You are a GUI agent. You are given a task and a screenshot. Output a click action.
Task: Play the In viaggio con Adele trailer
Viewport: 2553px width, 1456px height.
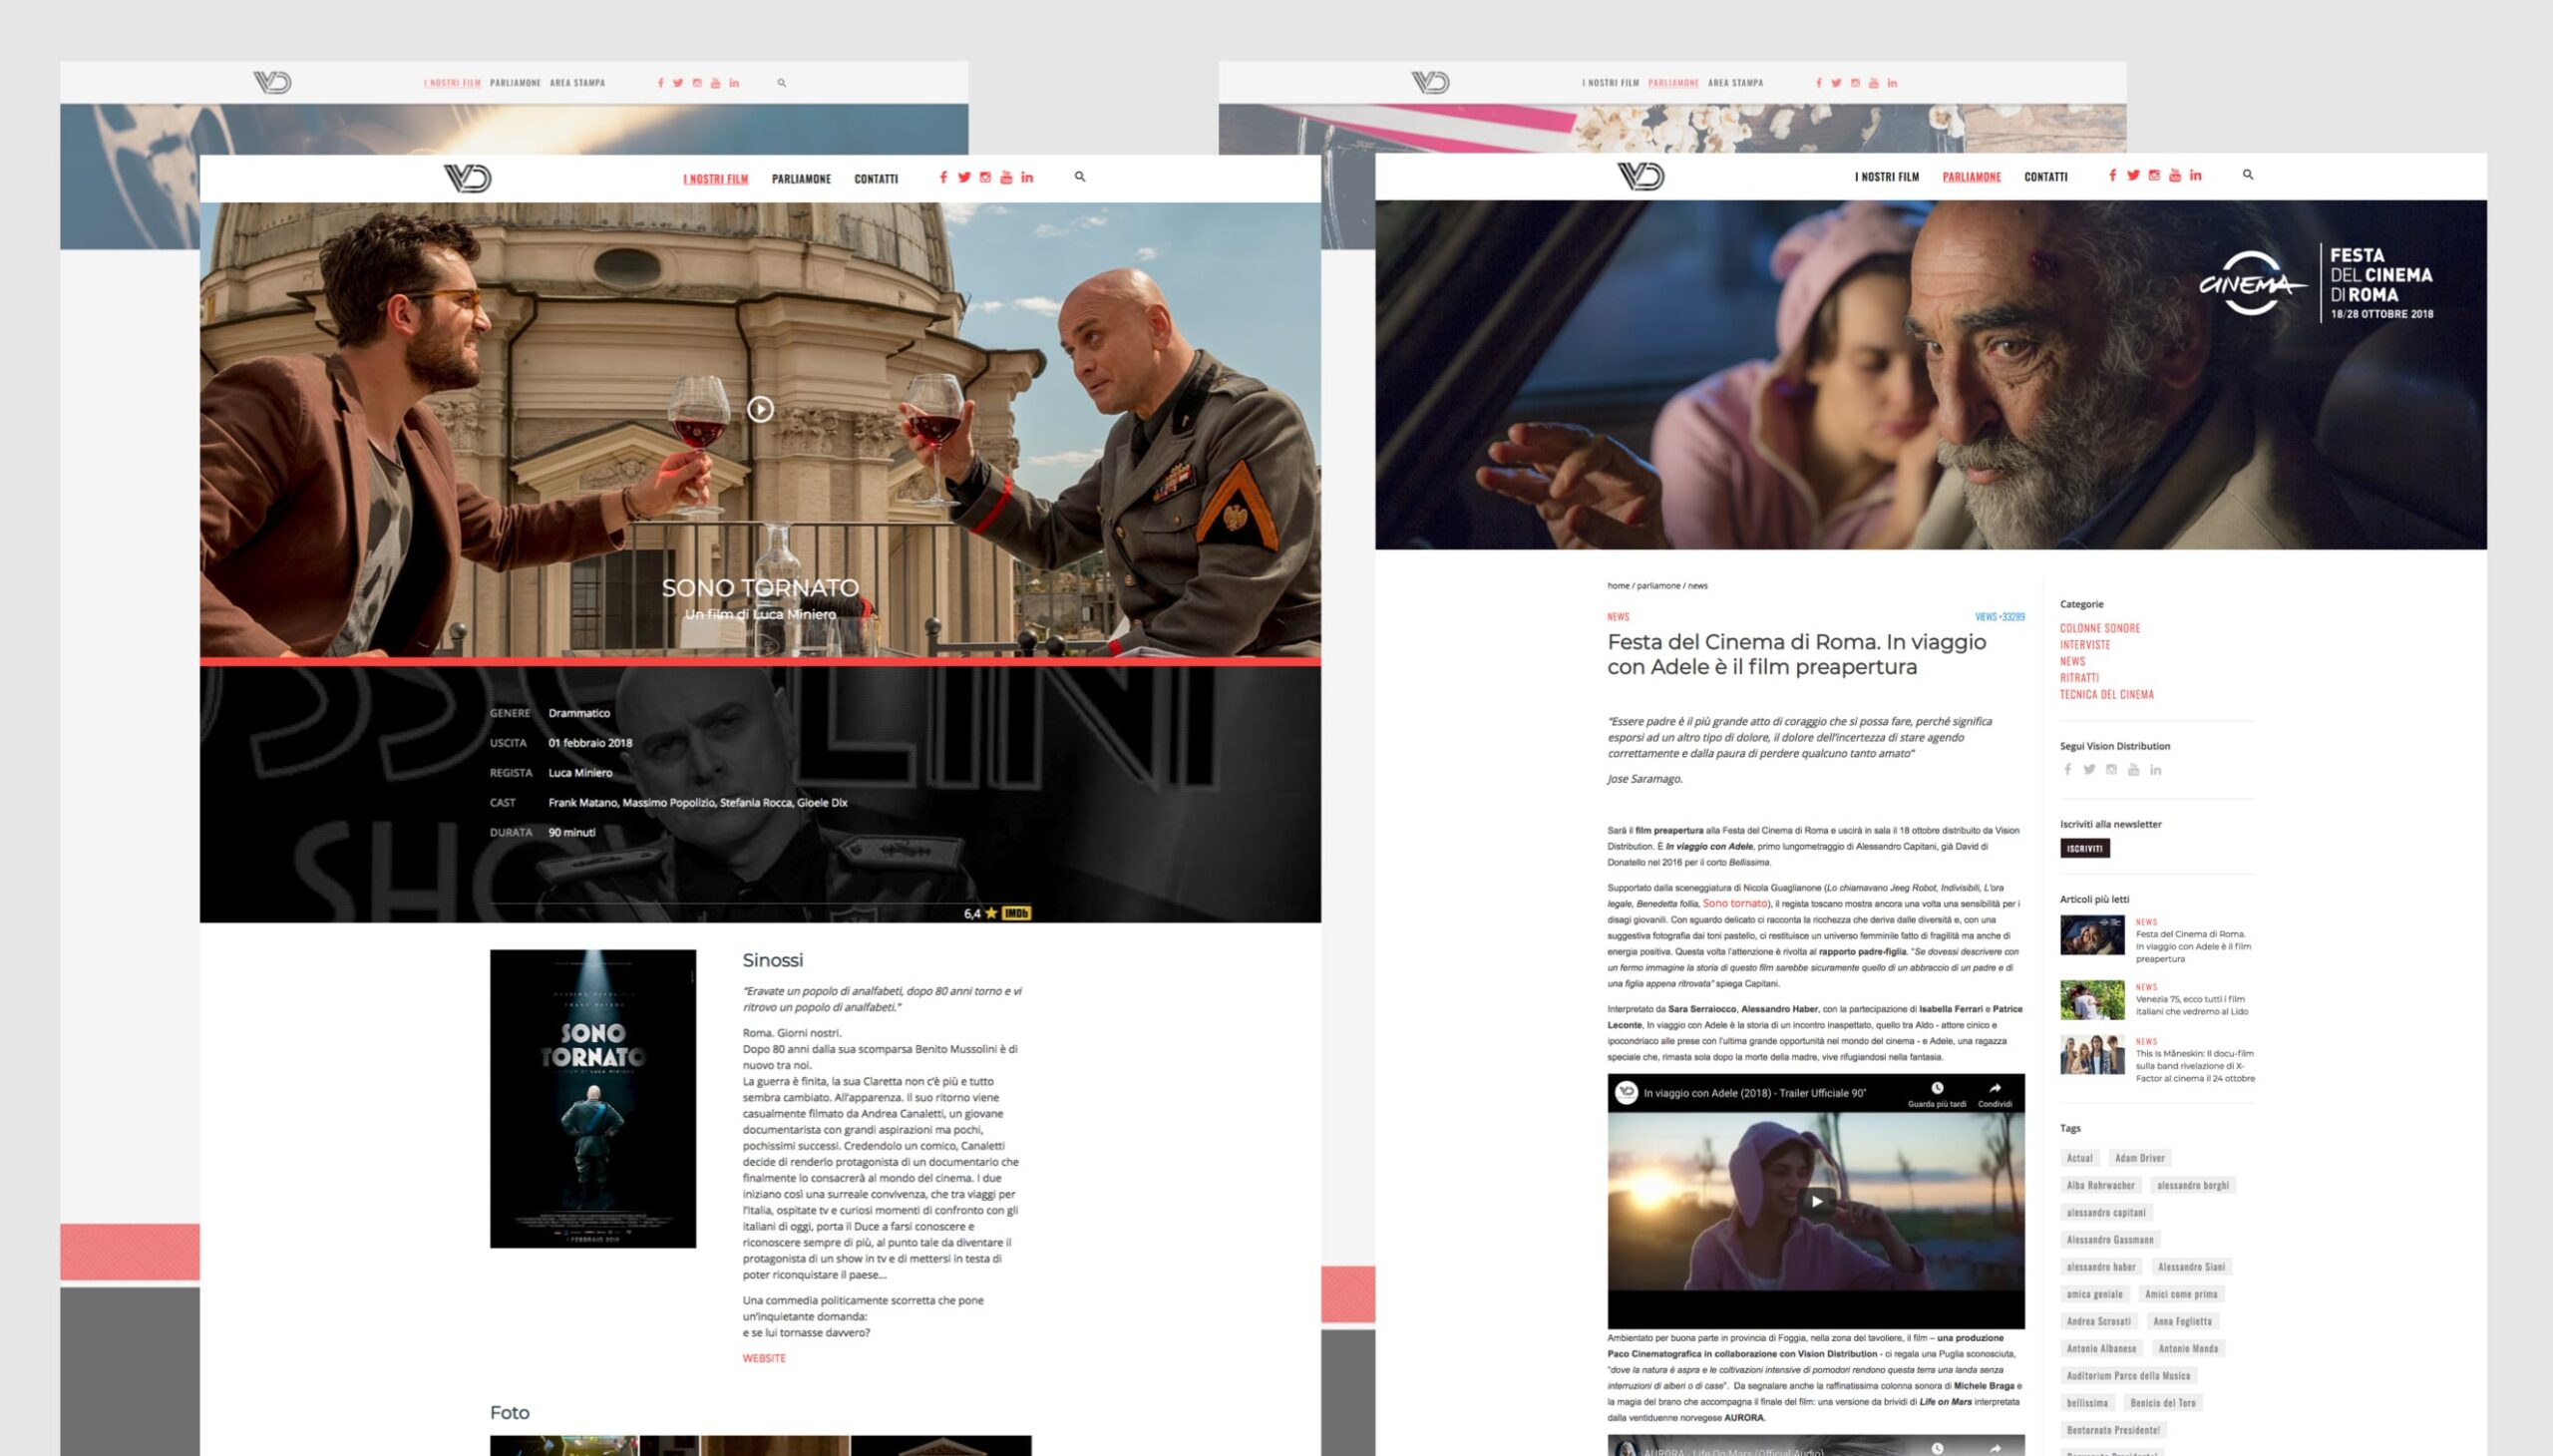coord(1817,1201)
